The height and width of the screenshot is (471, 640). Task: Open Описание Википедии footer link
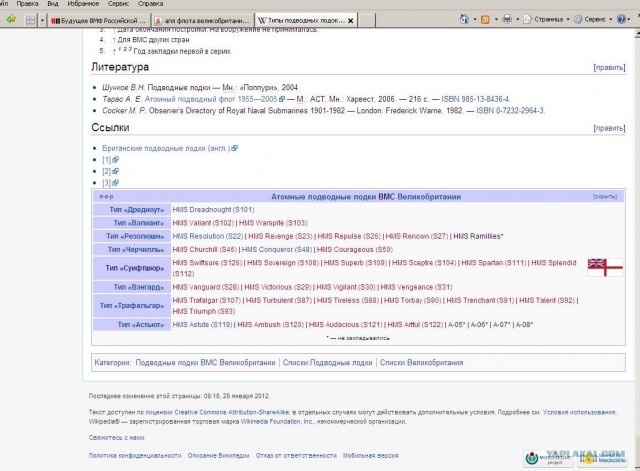tap(218, 455)
